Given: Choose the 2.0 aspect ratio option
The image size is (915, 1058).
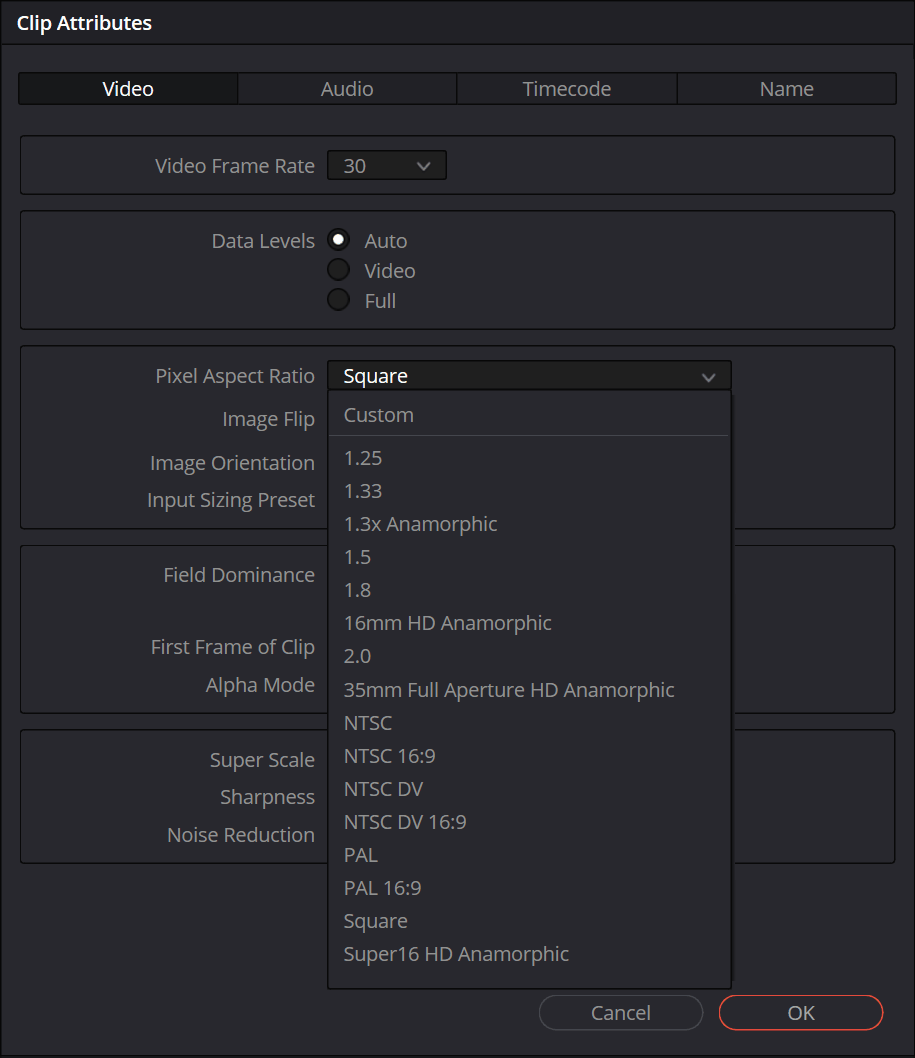Looking at the screenshot, I should [x=358, y=656].
